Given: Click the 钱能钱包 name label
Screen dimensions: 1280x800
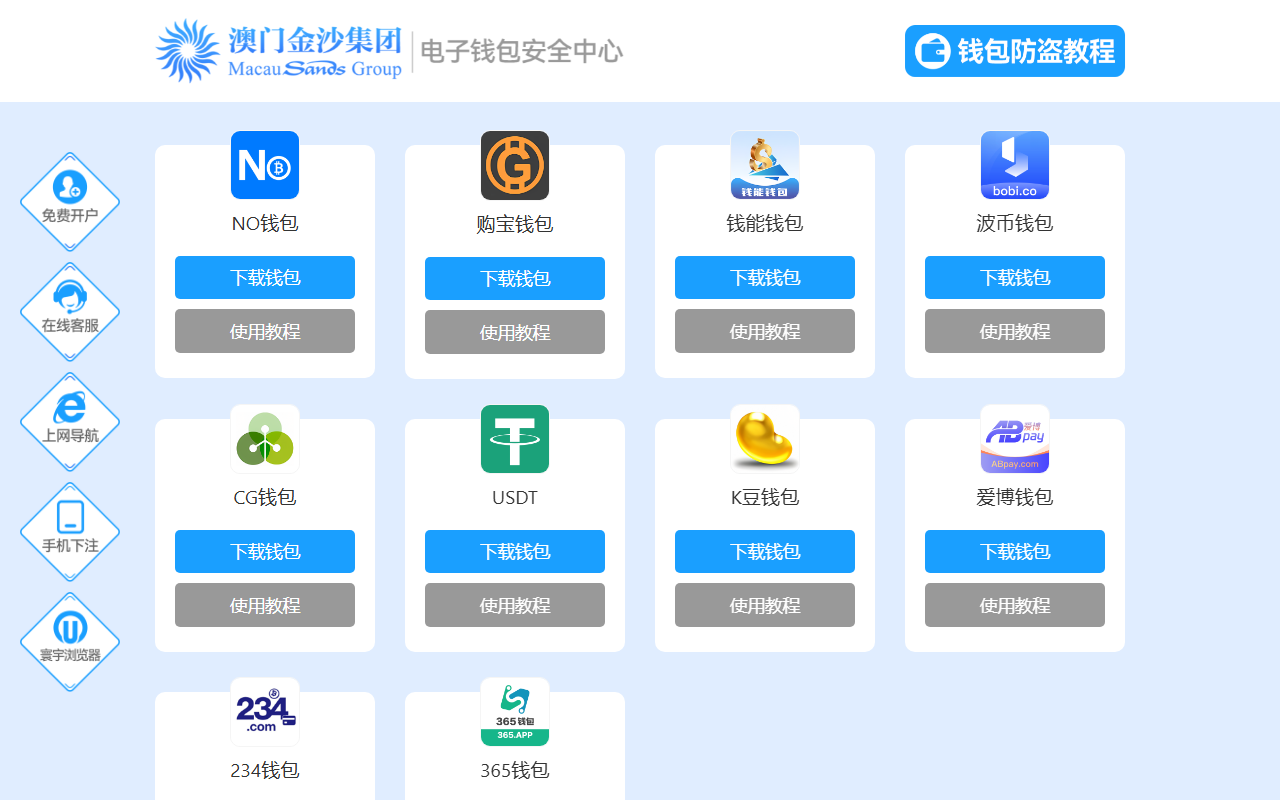Looking at the screenshot, I should point(765,223).
